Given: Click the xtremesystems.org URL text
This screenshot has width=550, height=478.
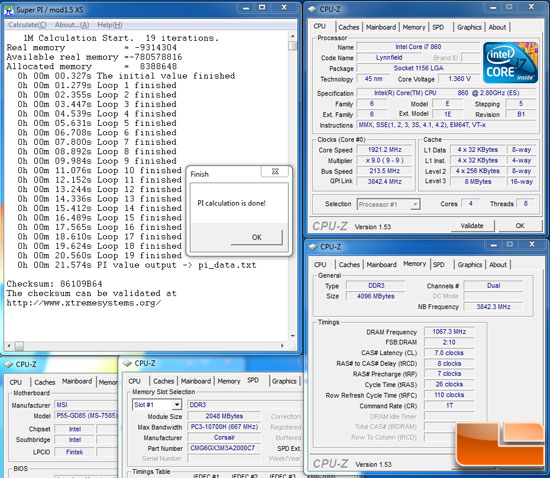Looking at the screenshot, I should click(84, 303).
